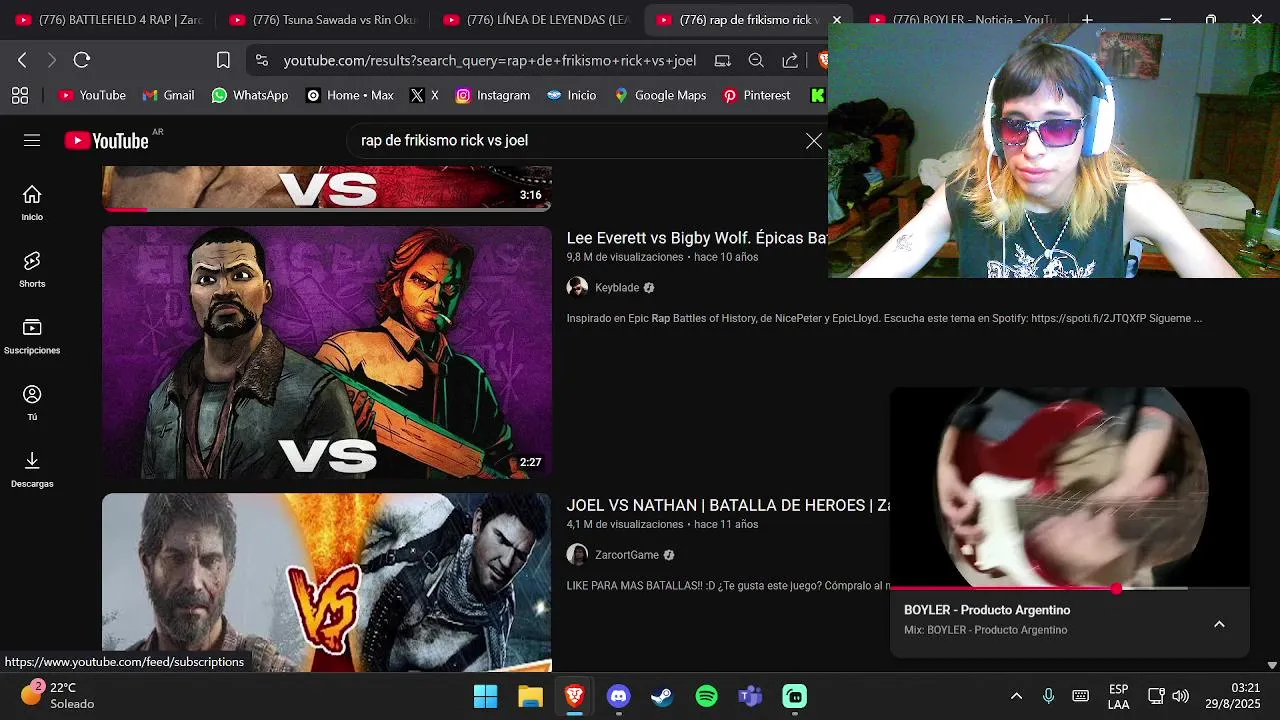Click the YouTube logo
This screenshot has width=1280, height=720.
point(107,140)
